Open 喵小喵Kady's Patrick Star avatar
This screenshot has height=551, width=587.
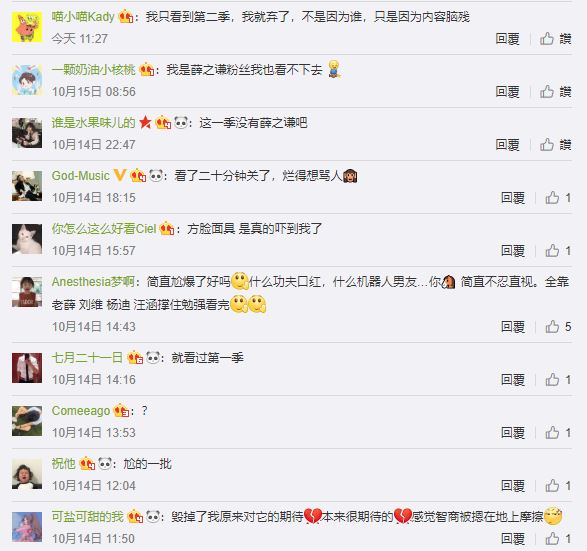[x=27, y=27]
